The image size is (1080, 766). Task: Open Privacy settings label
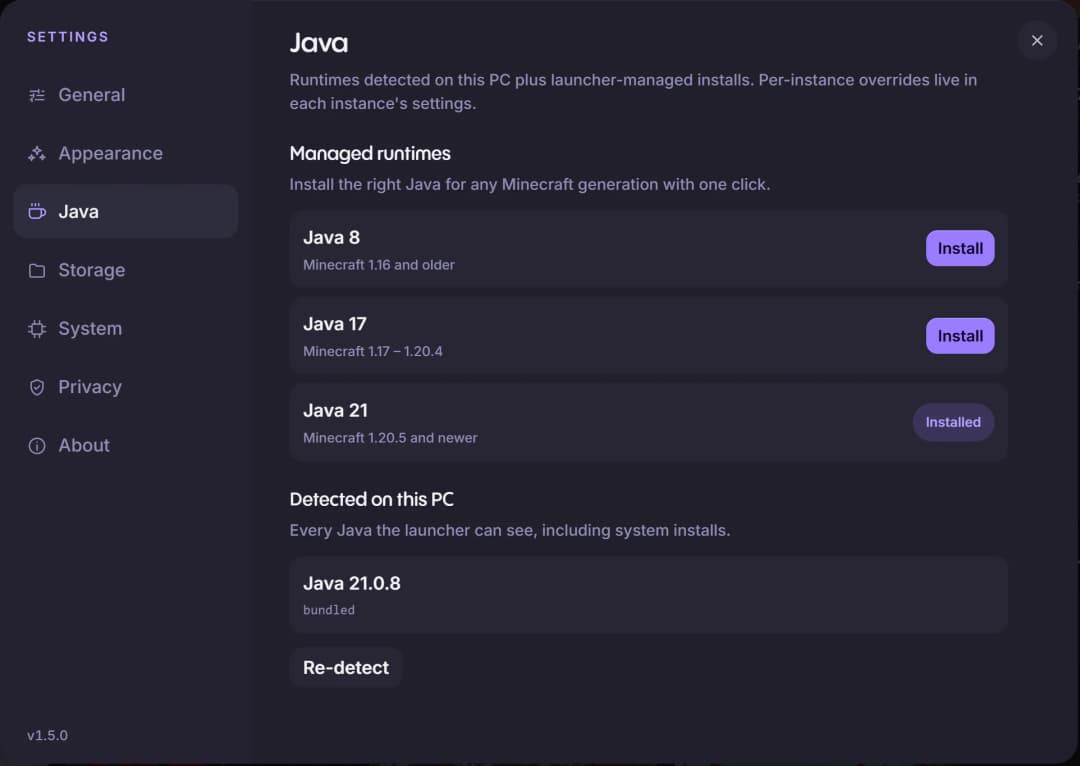coord(90,387)
